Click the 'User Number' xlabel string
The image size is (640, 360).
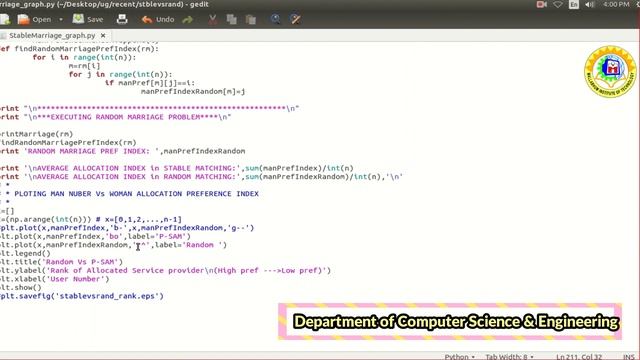coord(78,279)
